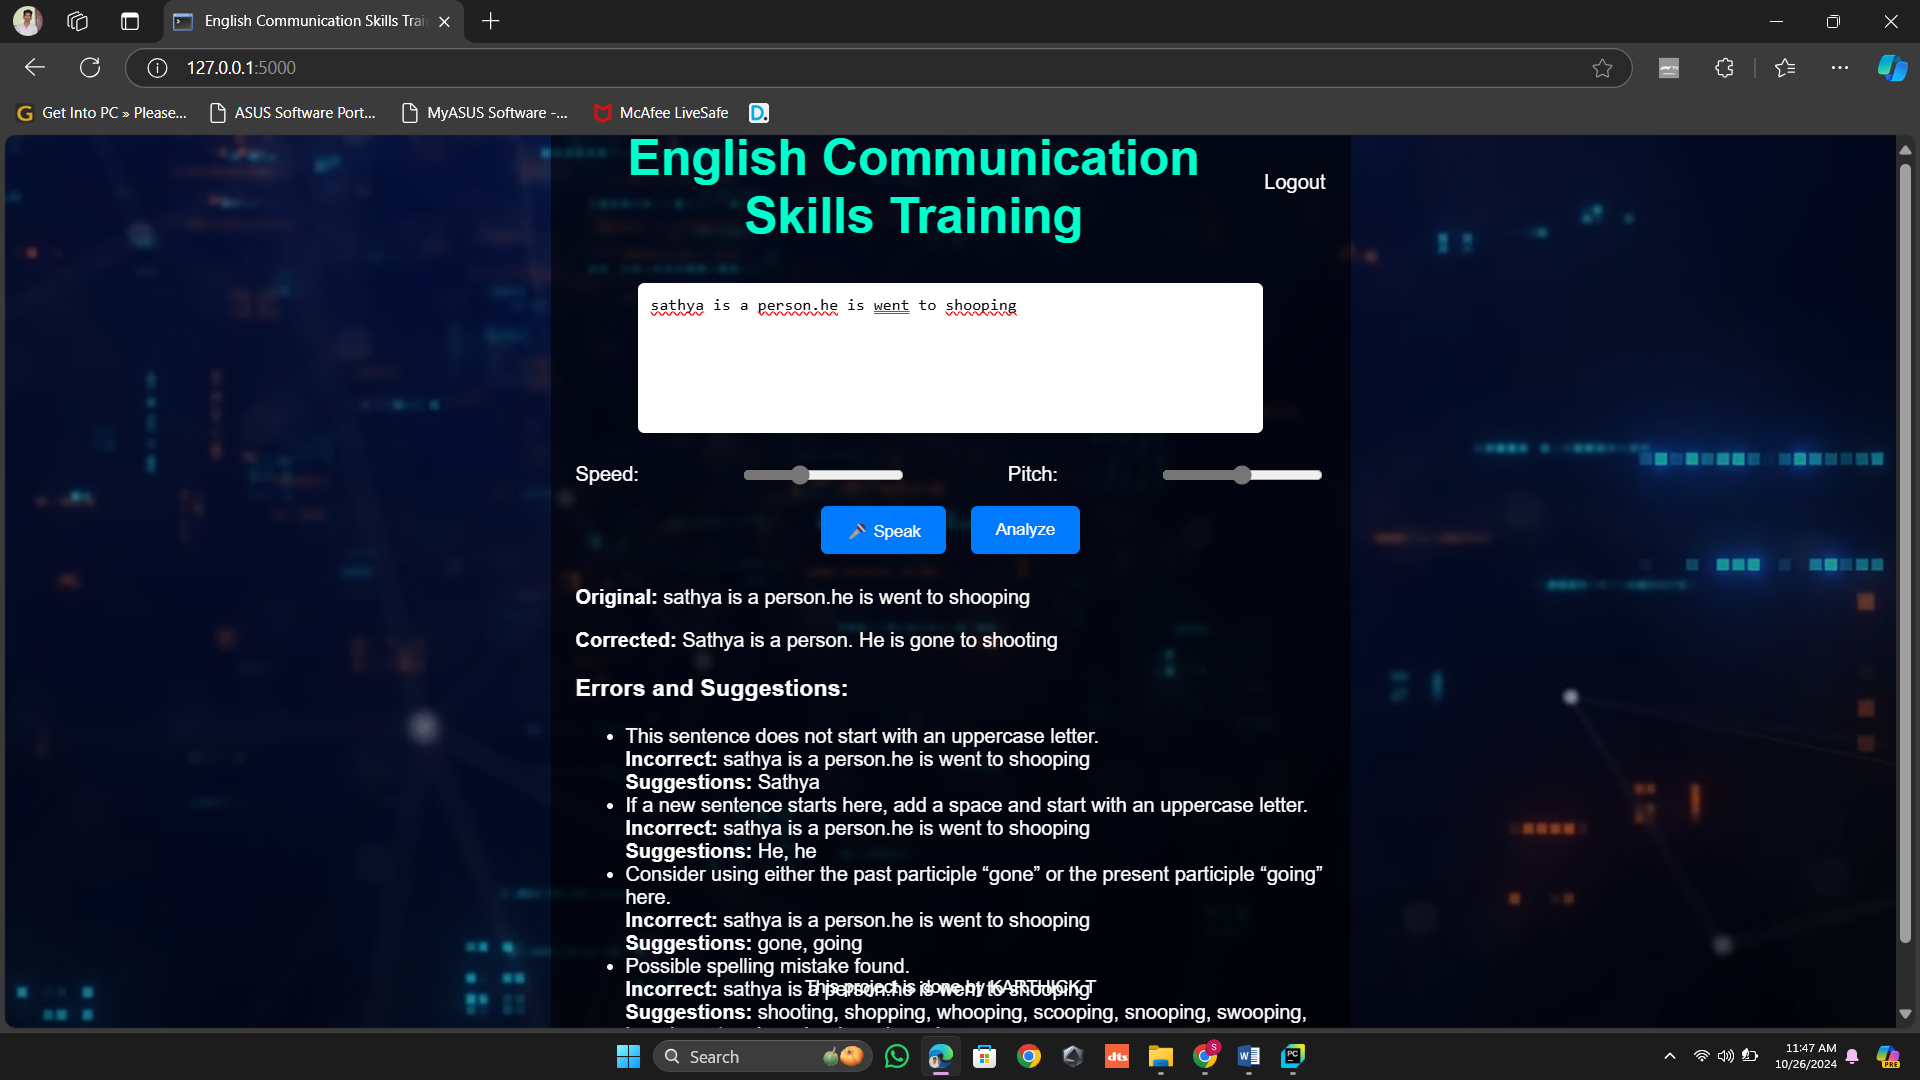Open ASUS Software Portal bookmark
The image size is (1920, 1080).
(x=293, y=113)
